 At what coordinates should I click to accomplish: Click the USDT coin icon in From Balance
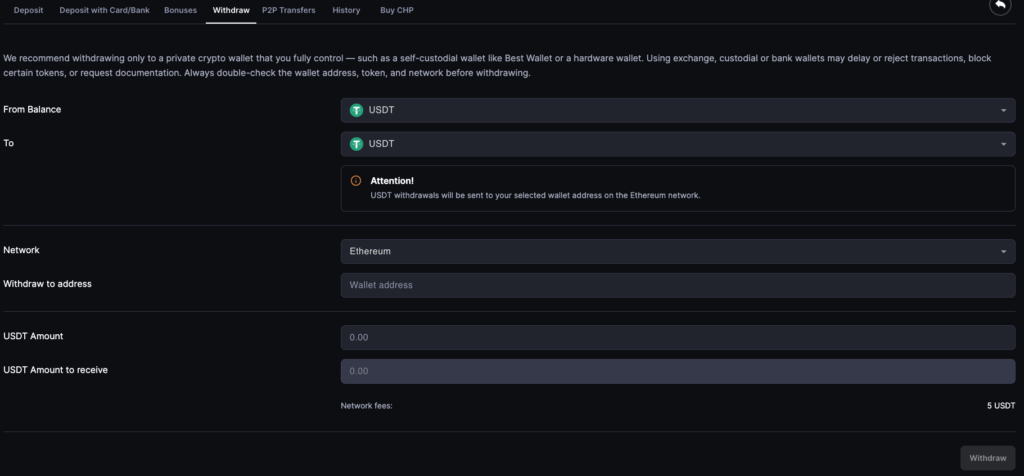point(356,110)
